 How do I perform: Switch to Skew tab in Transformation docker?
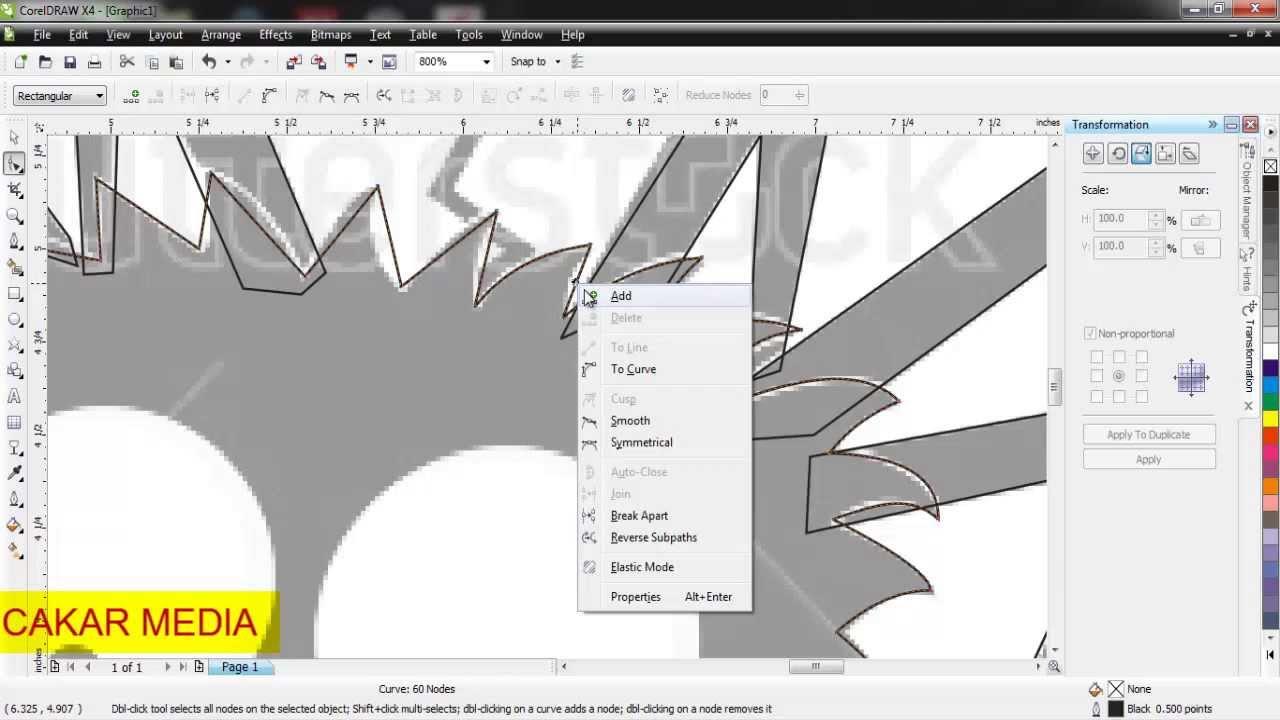[x=1189, y=153]
